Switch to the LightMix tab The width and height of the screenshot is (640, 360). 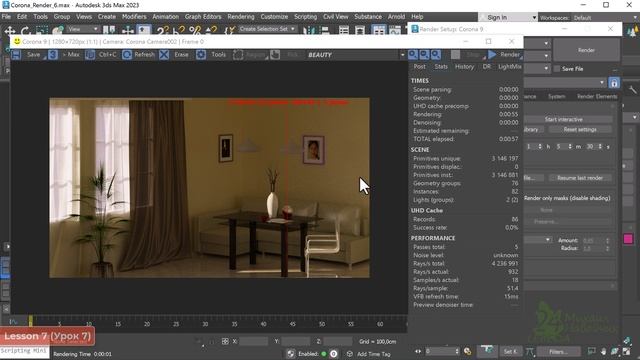pos(510,67)
